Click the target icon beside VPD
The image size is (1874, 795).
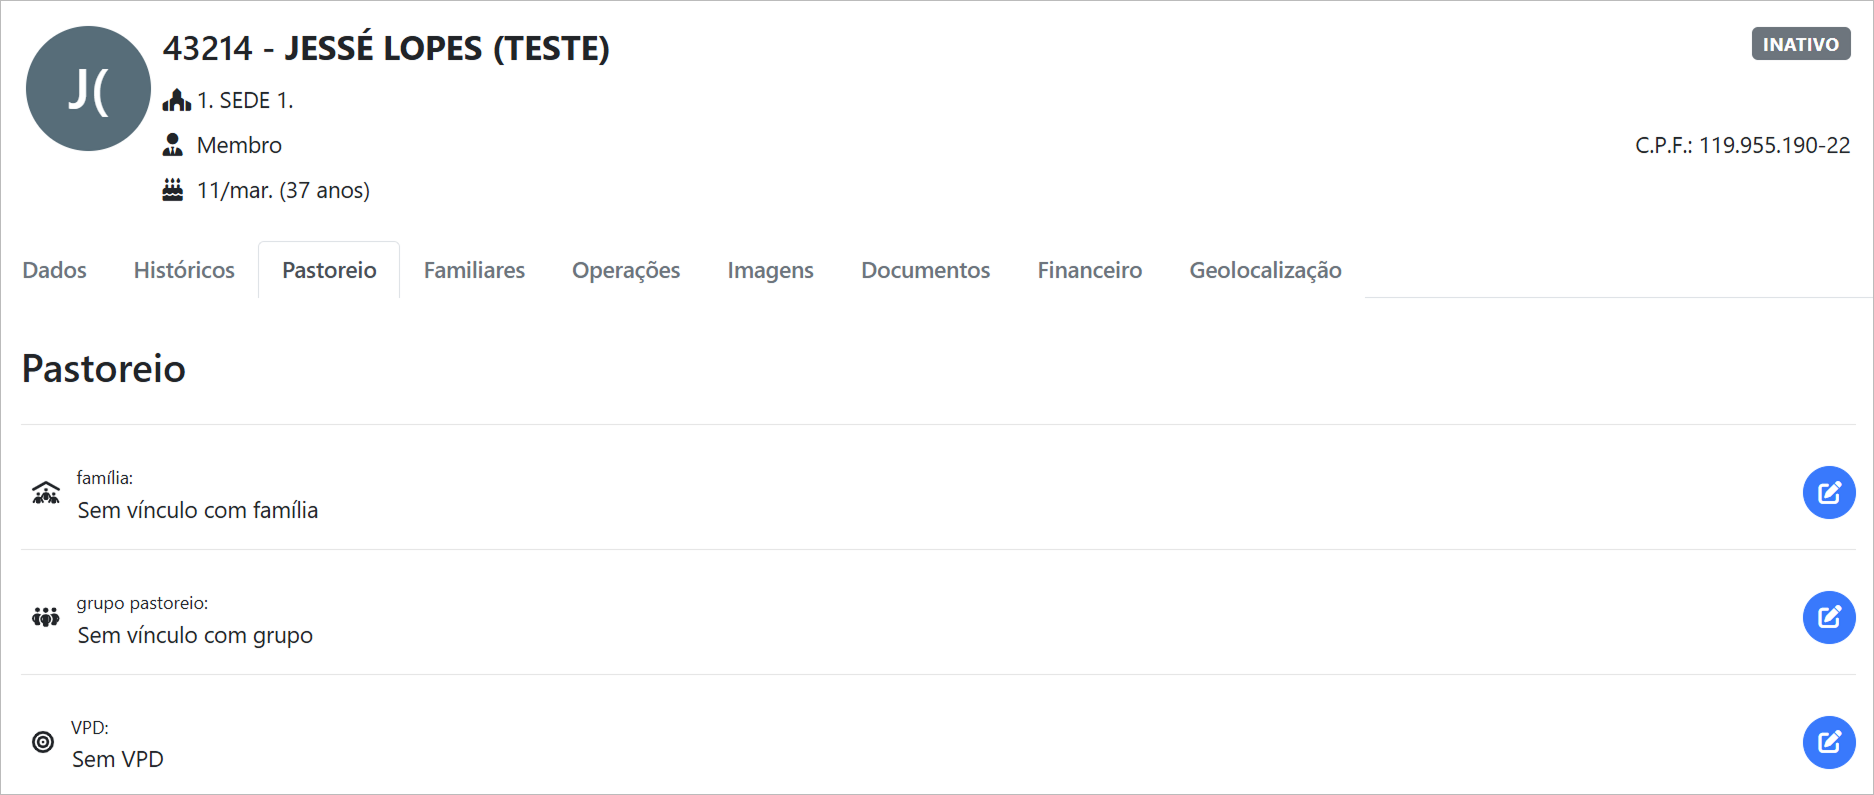[x=43, y=742]
